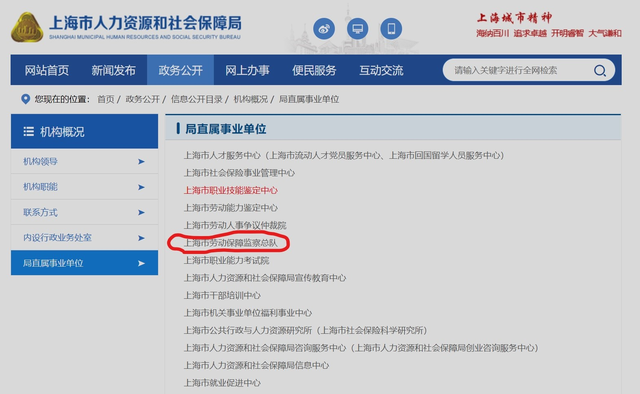
Task: Open 上海市就业促进中心 link
Action: pyautogui.click(x=222, y=383)
